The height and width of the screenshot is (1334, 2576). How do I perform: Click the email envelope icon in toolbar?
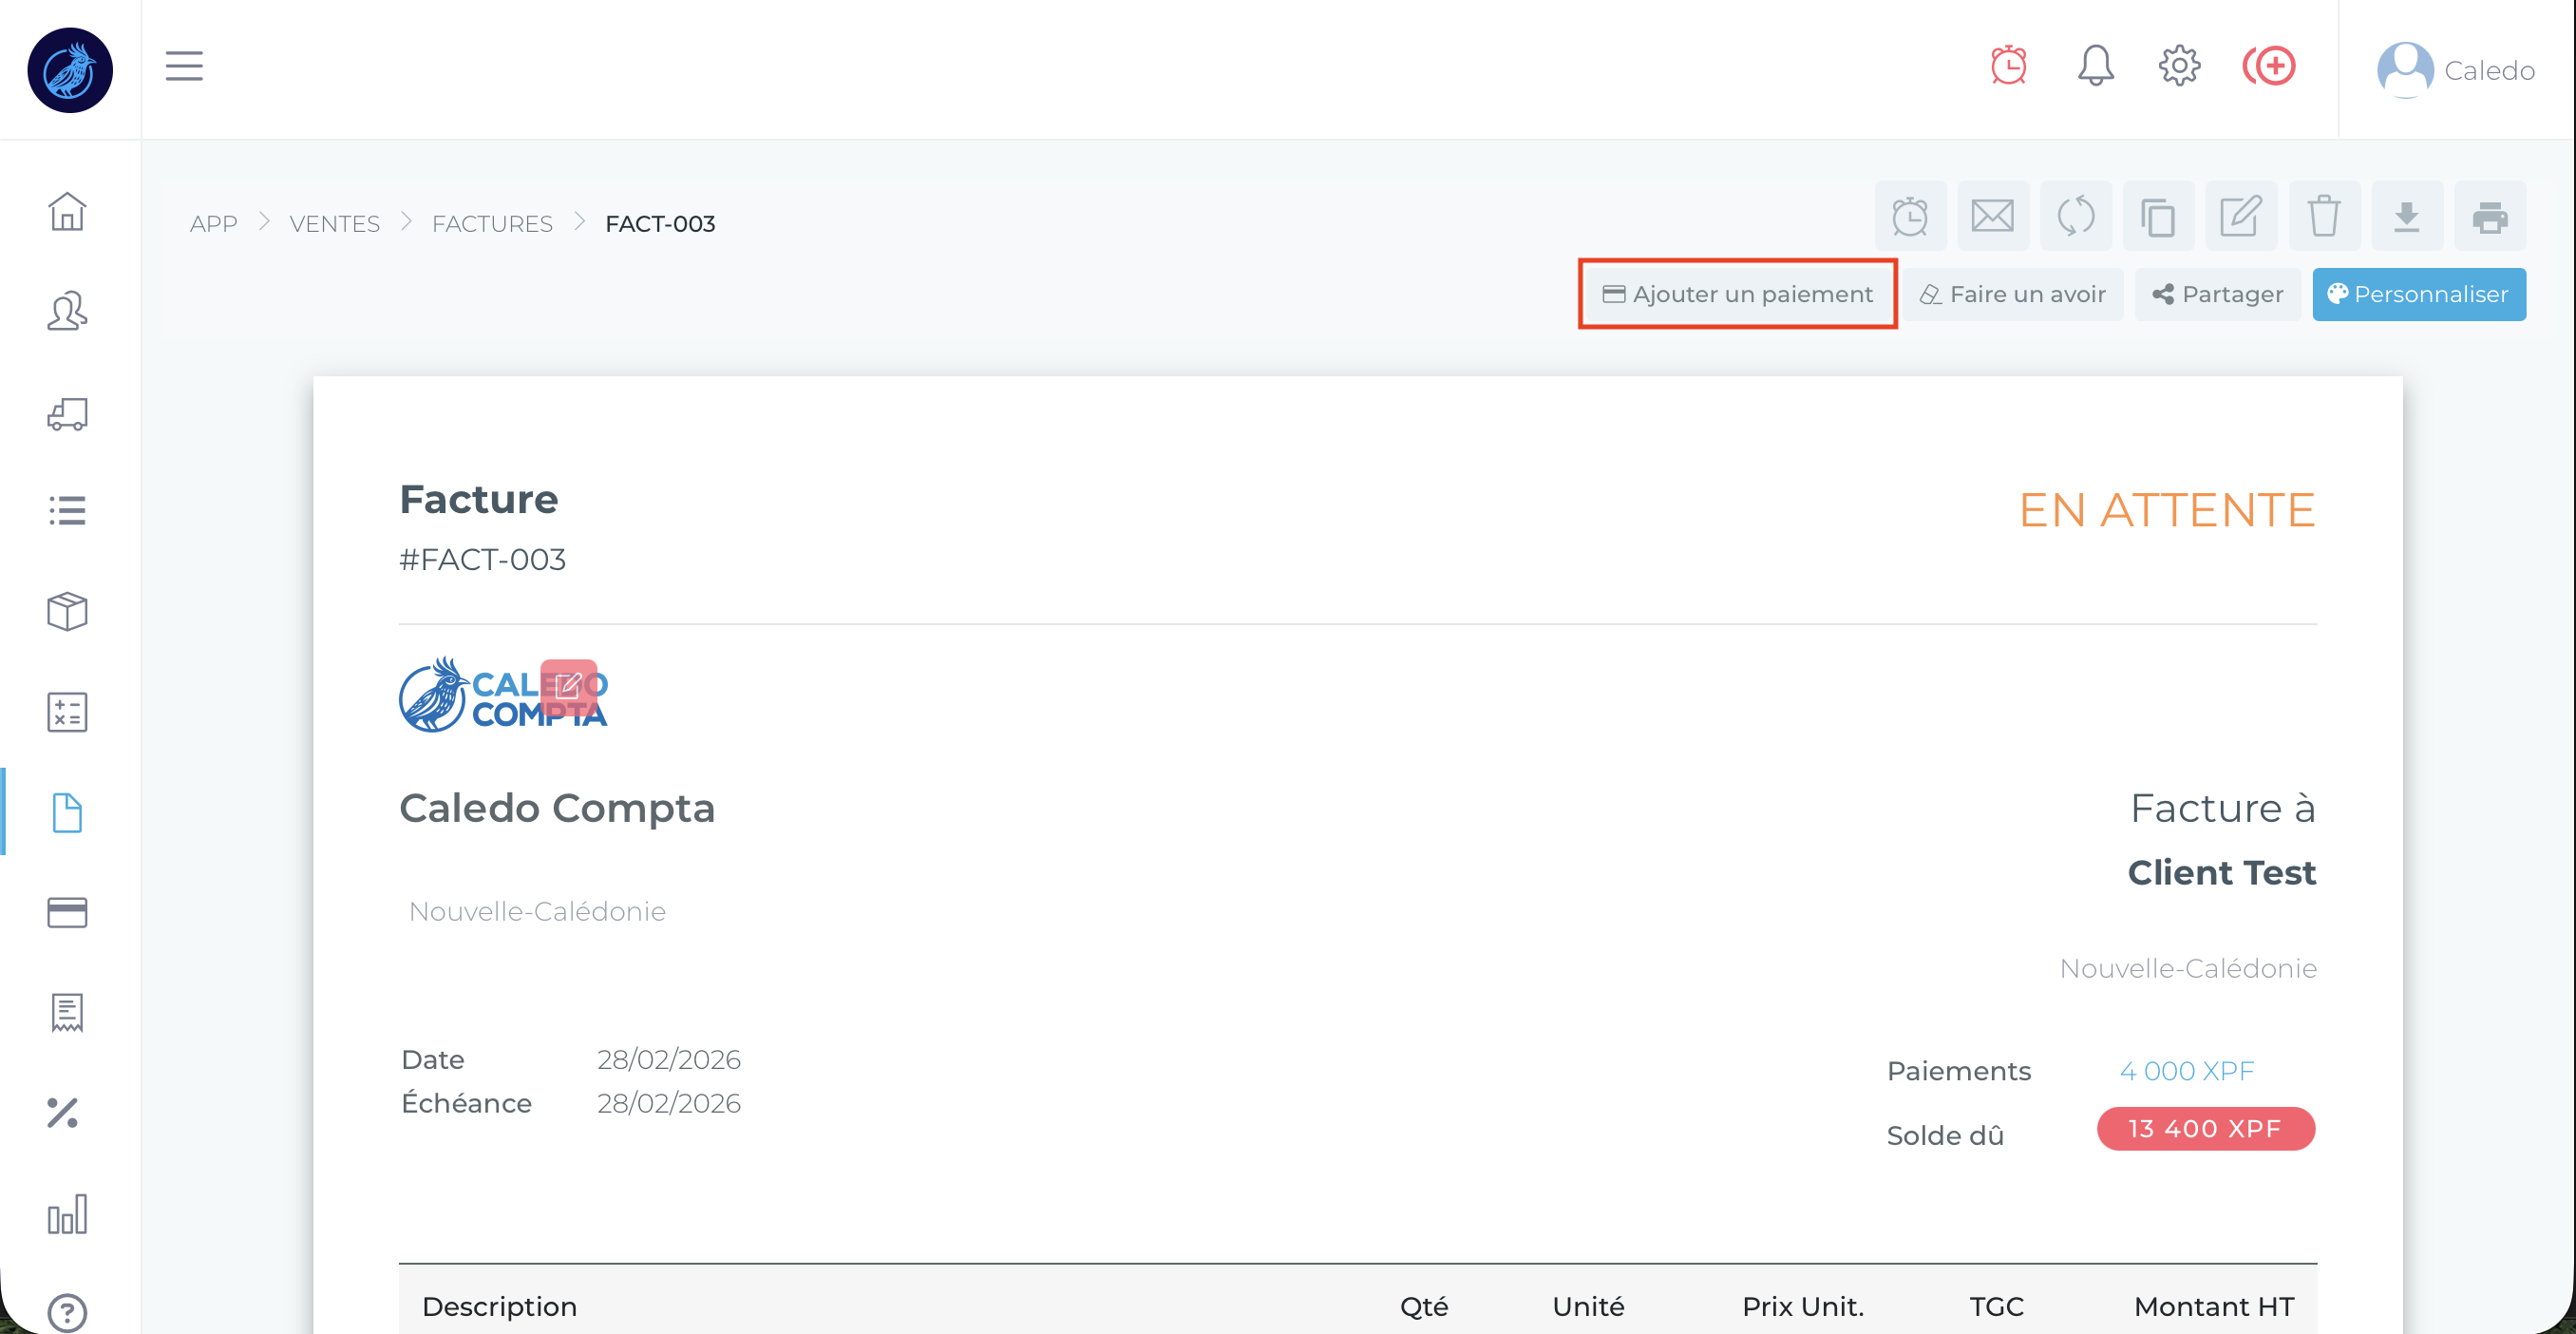[x=1992, y=216]
